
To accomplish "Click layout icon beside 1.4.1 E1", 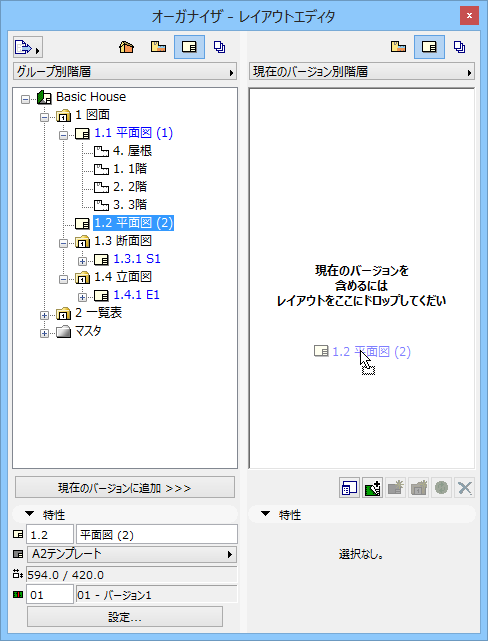I will pyautogui.click(x=101, y=296).
